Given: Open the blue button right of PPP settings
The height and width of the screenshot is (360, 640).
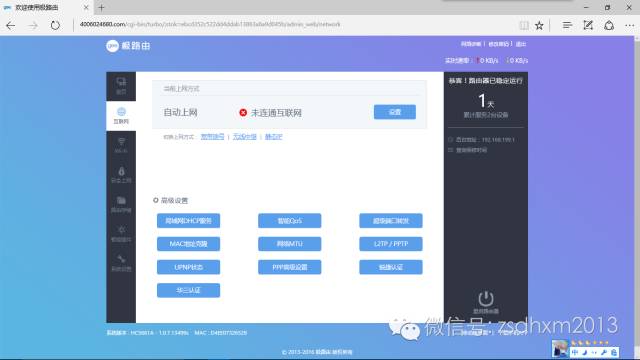Looking at the screenshot, I should click(x=391, y=267).
